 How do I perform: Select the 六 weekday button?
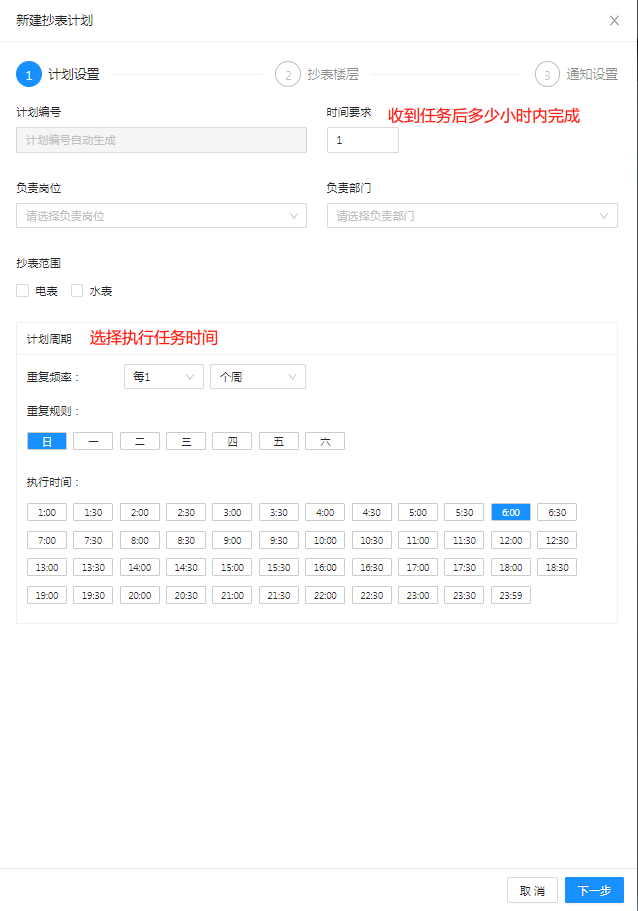tap(325, 441)
